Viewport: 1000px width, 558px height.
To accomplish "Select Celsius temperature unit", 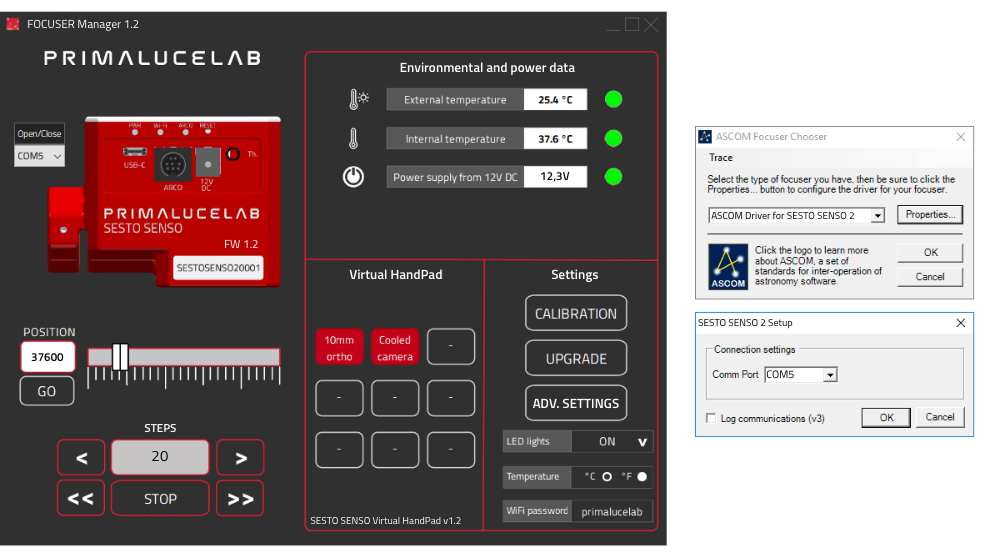I will click(607, 476).
